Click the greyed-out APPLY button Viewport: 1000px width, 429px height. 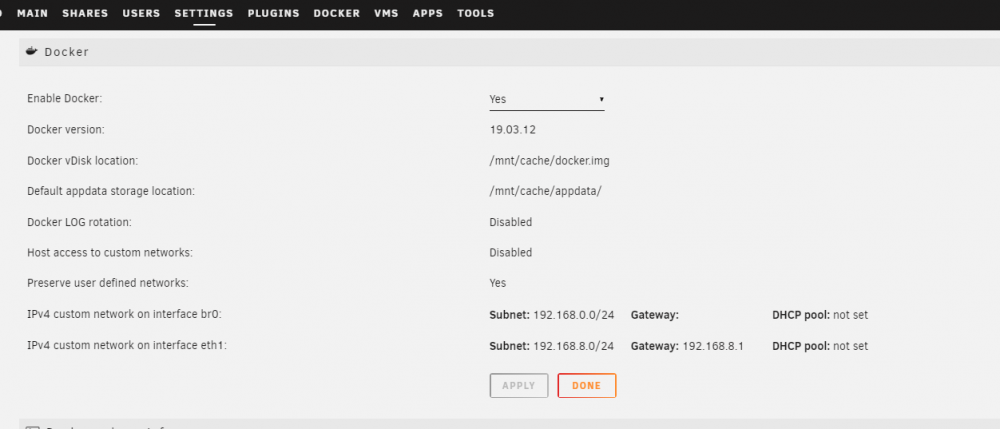pos(519,386)
